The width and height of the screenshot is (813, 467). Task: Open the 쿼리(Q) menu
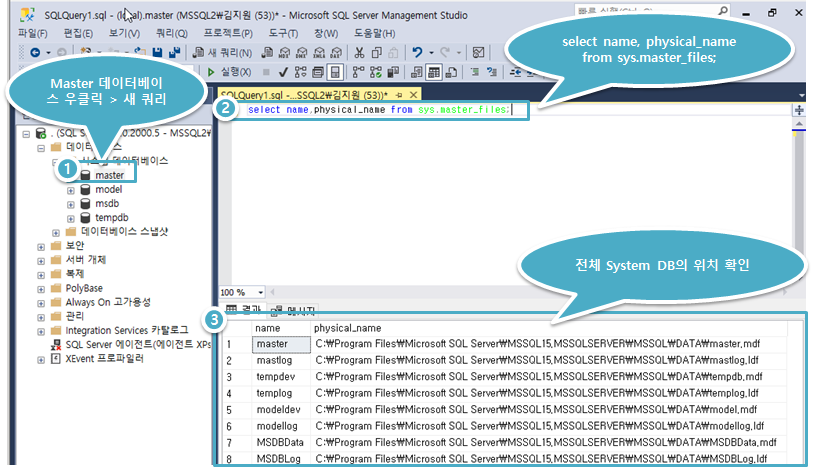click(x=172, y=33)
